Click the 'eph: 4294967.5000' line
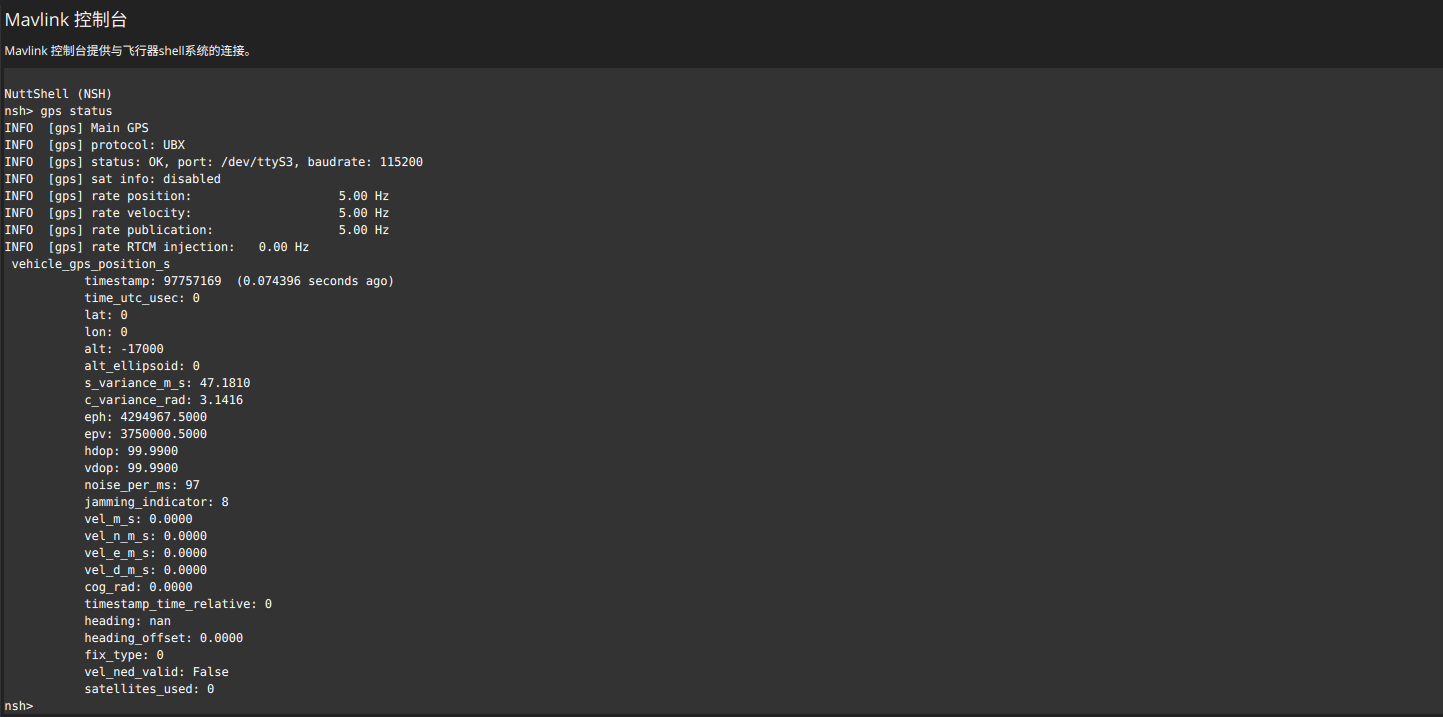Screen dimensions: 1443x717 pos(146,417)
